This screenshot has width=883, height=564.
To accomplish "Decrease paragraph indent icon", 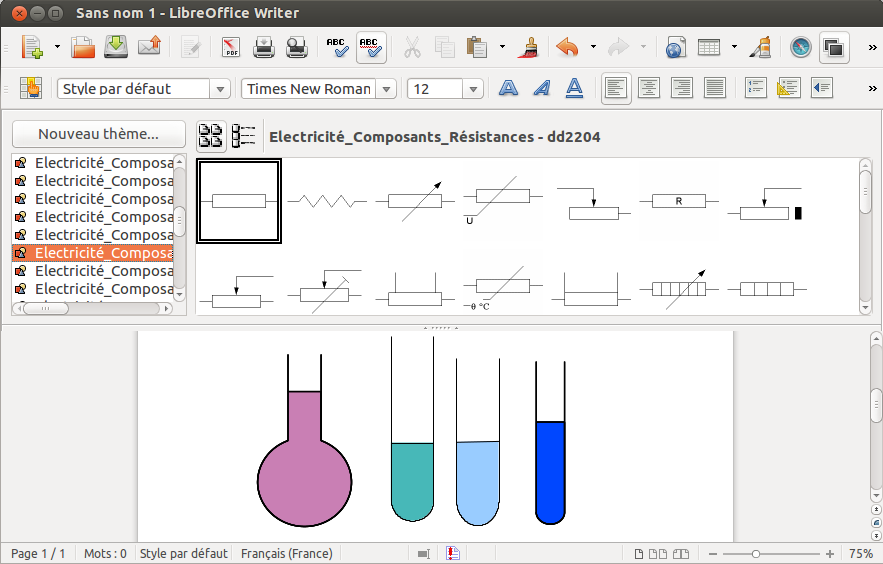I will point(822,88).
